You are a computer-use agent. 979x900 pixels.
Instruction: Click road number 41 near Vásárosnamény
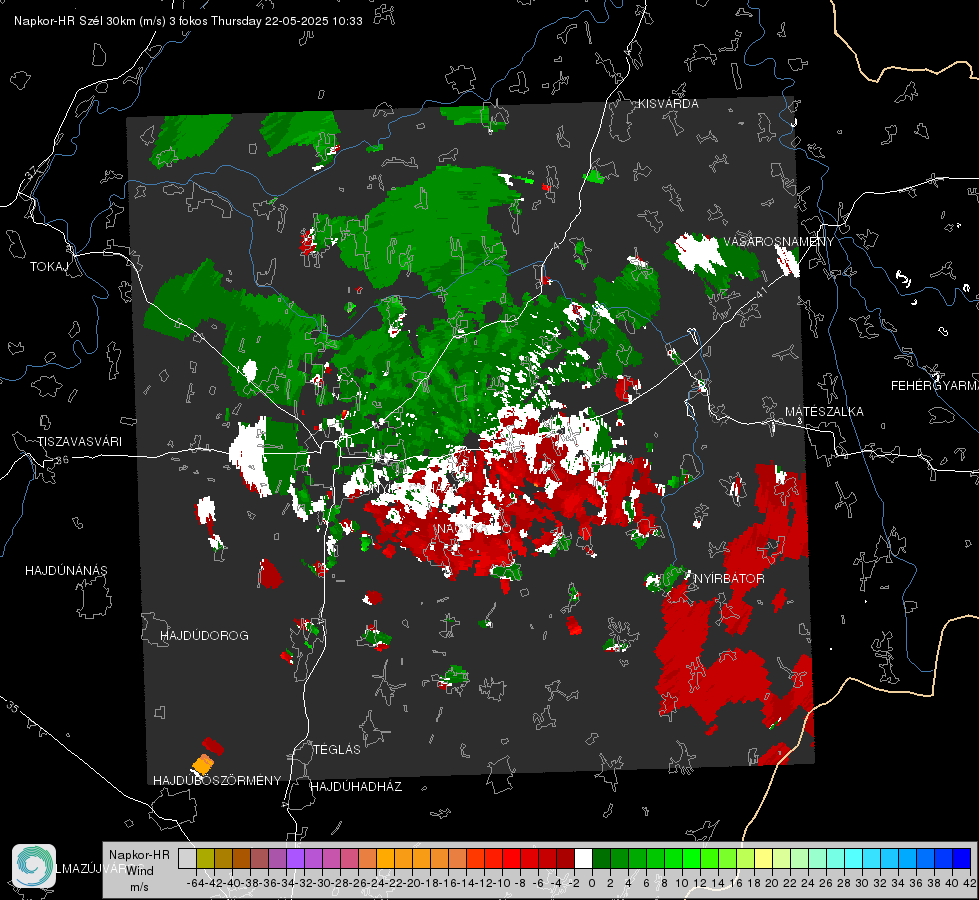click(x=762, y=292)
